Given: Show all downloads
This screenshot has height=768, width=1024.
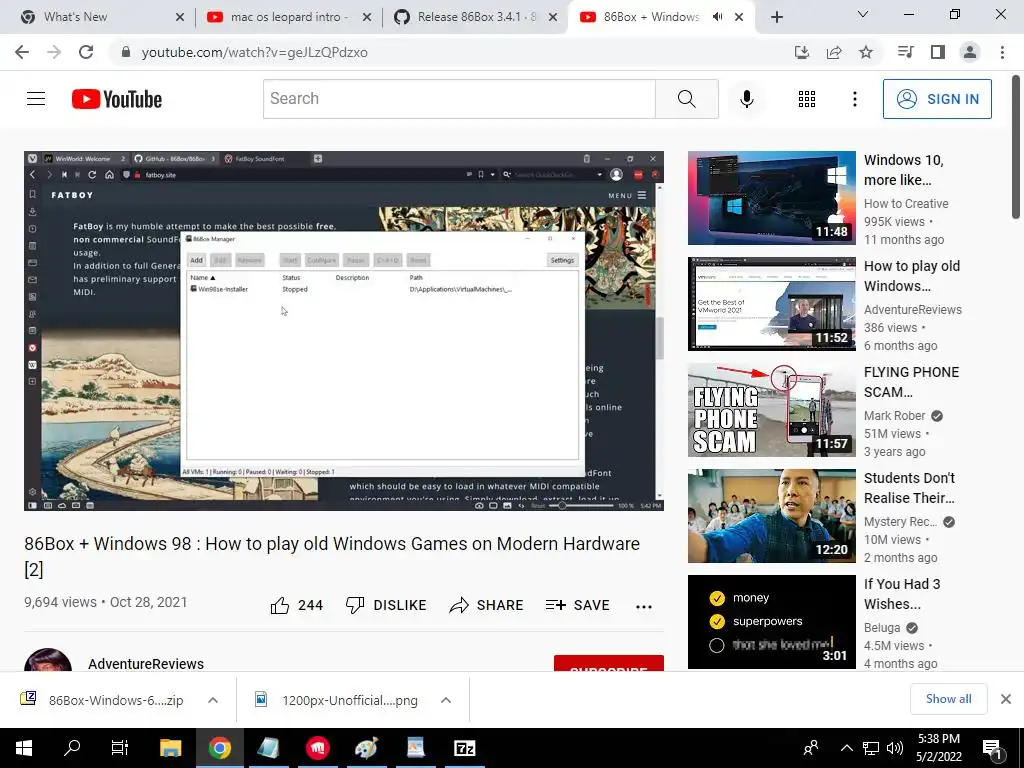Looking at the screenshot, I should click(948, 699).
